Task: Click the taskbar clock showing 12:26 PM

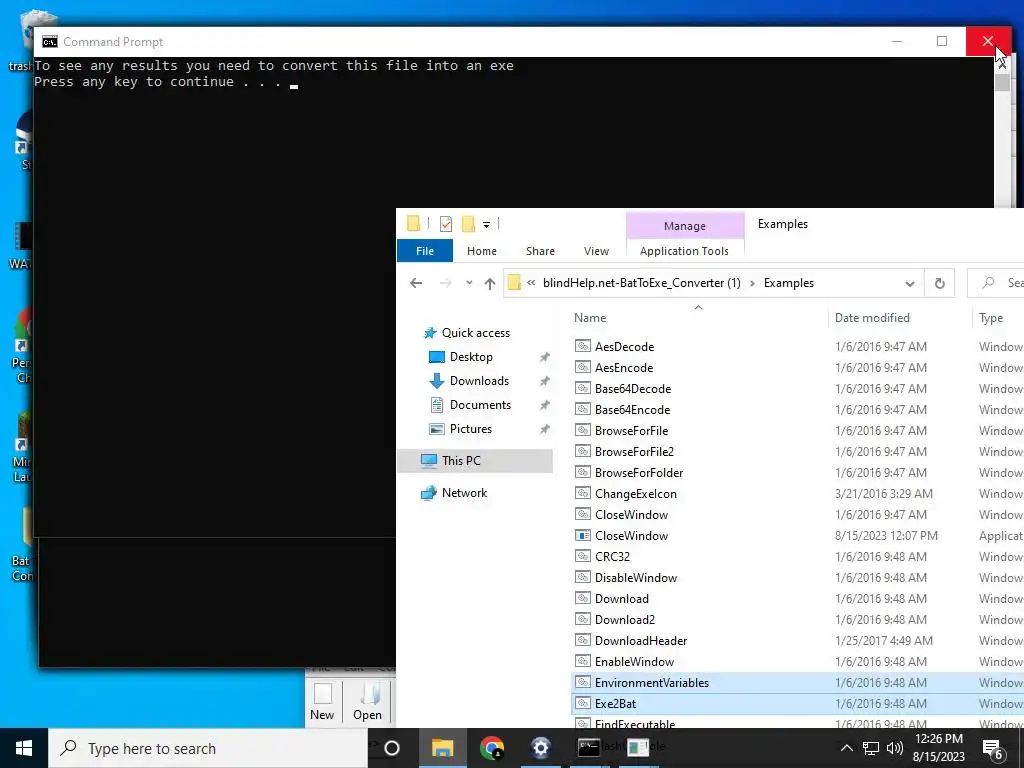Action: (x=938, y=748)
